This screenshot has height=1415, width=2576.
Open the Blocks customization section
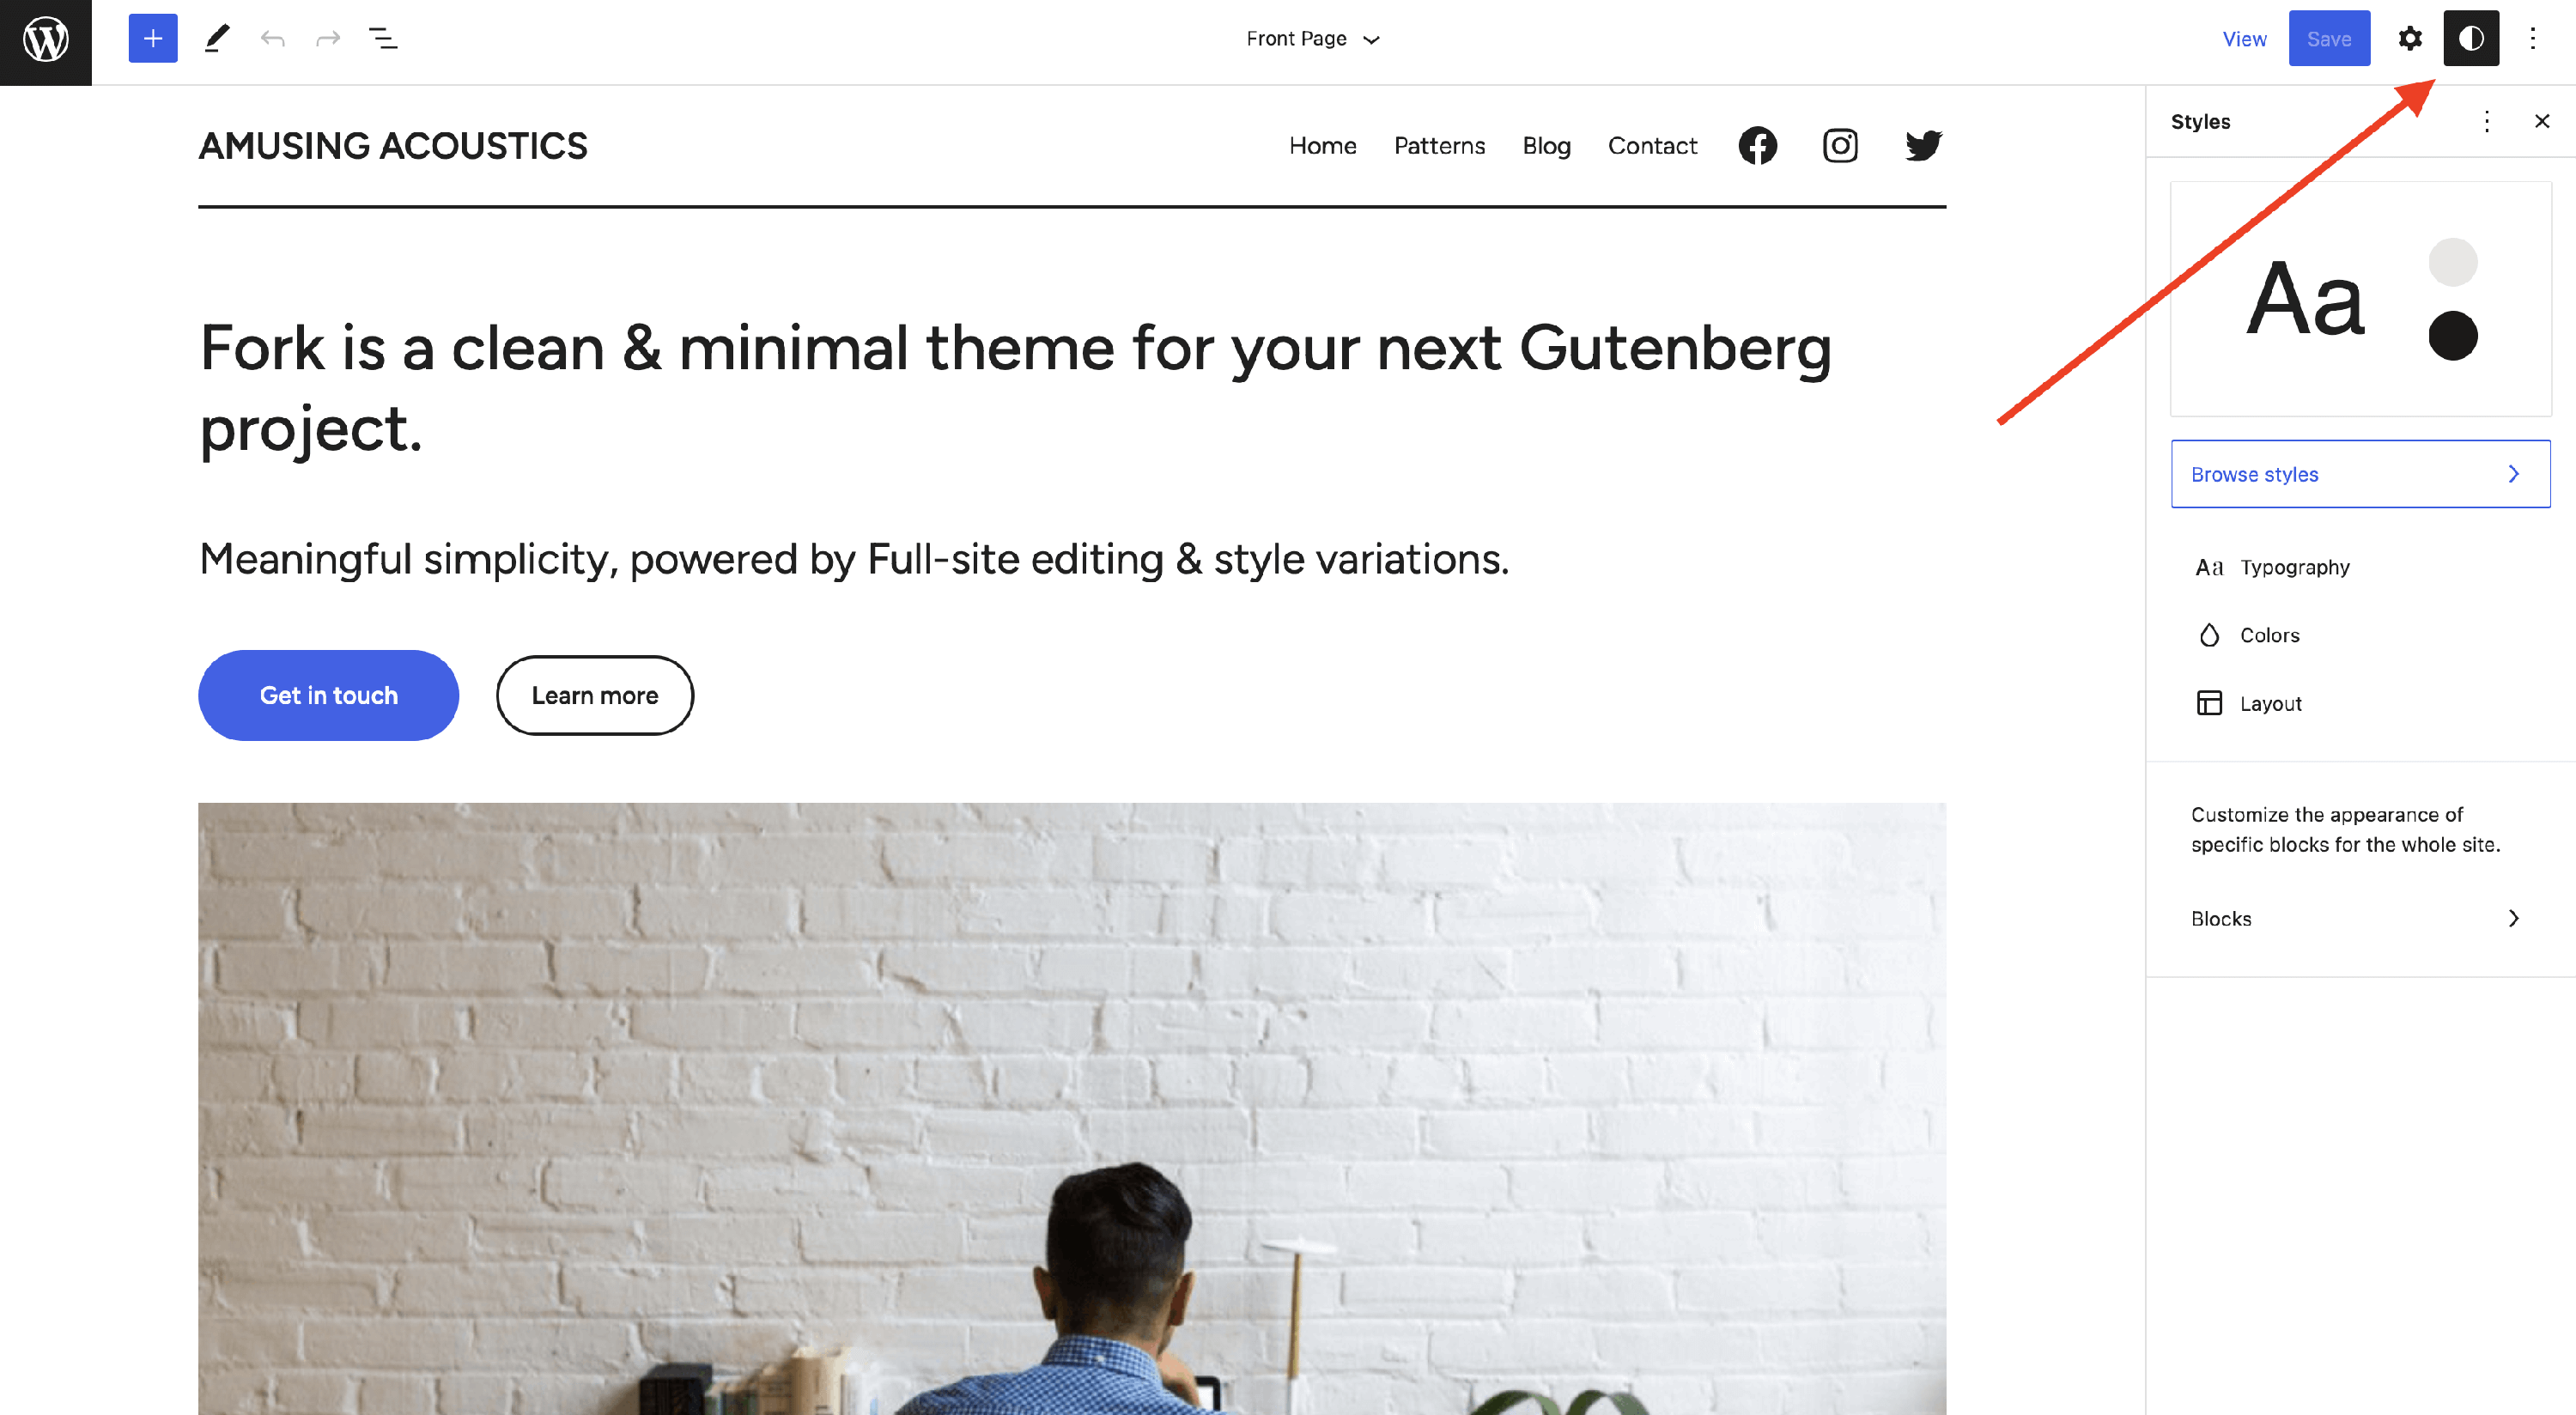pos(2355,919)
